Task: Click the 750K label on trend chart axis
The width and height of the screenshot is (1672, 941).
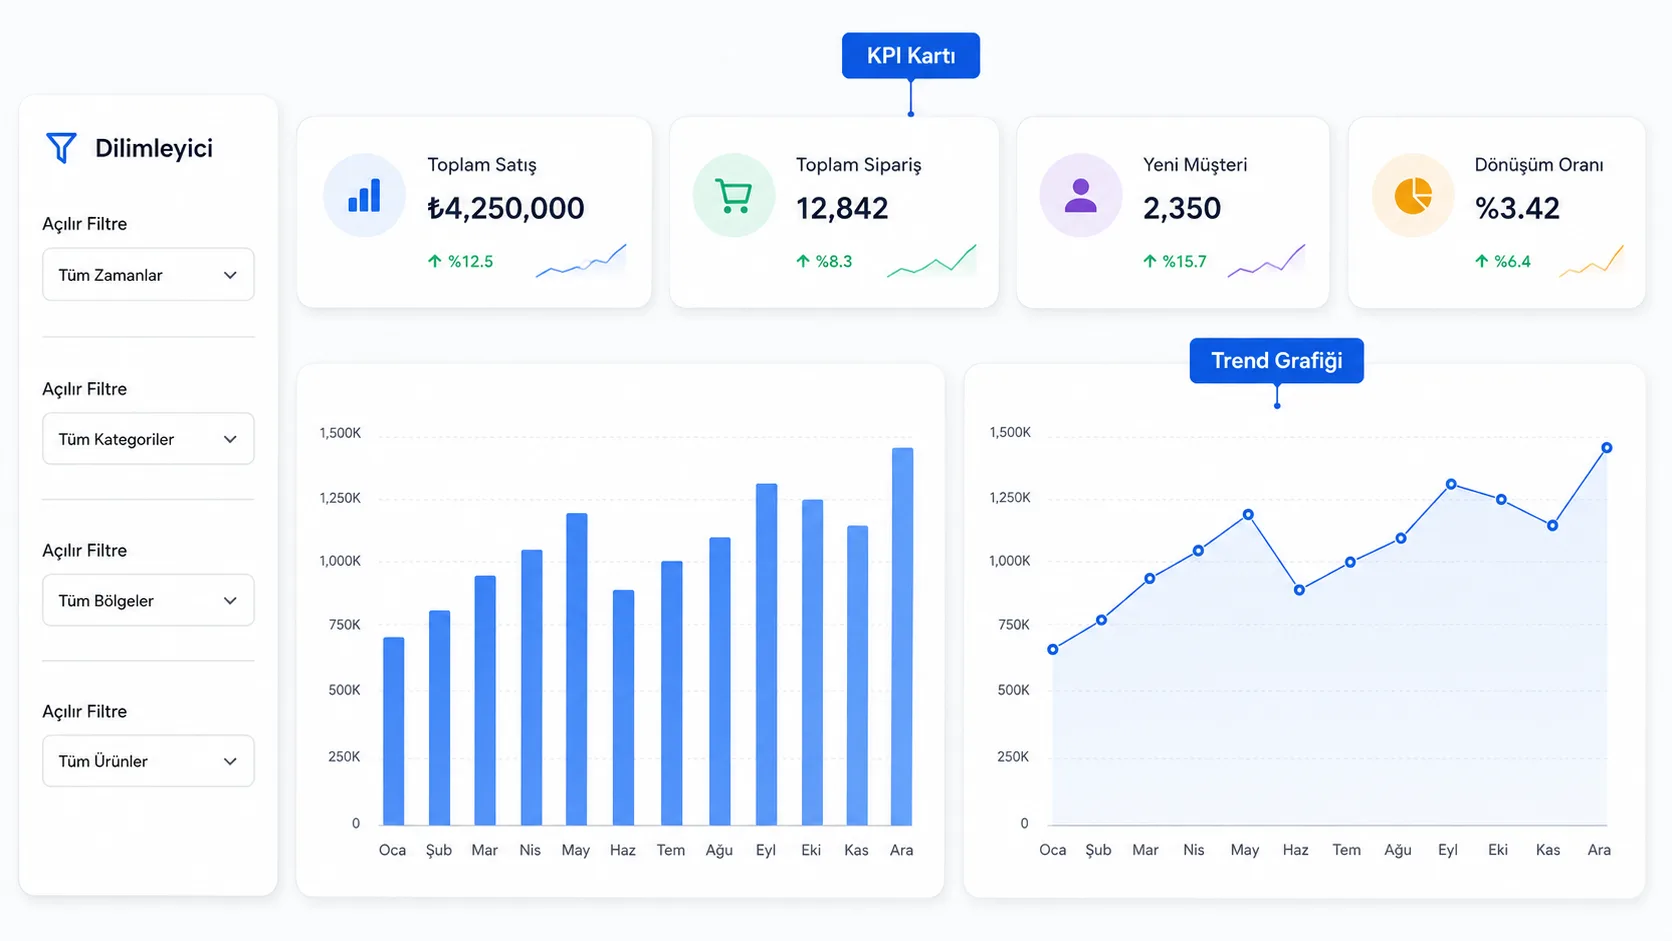Action: pyautogui.click(x=1014, y=625)
